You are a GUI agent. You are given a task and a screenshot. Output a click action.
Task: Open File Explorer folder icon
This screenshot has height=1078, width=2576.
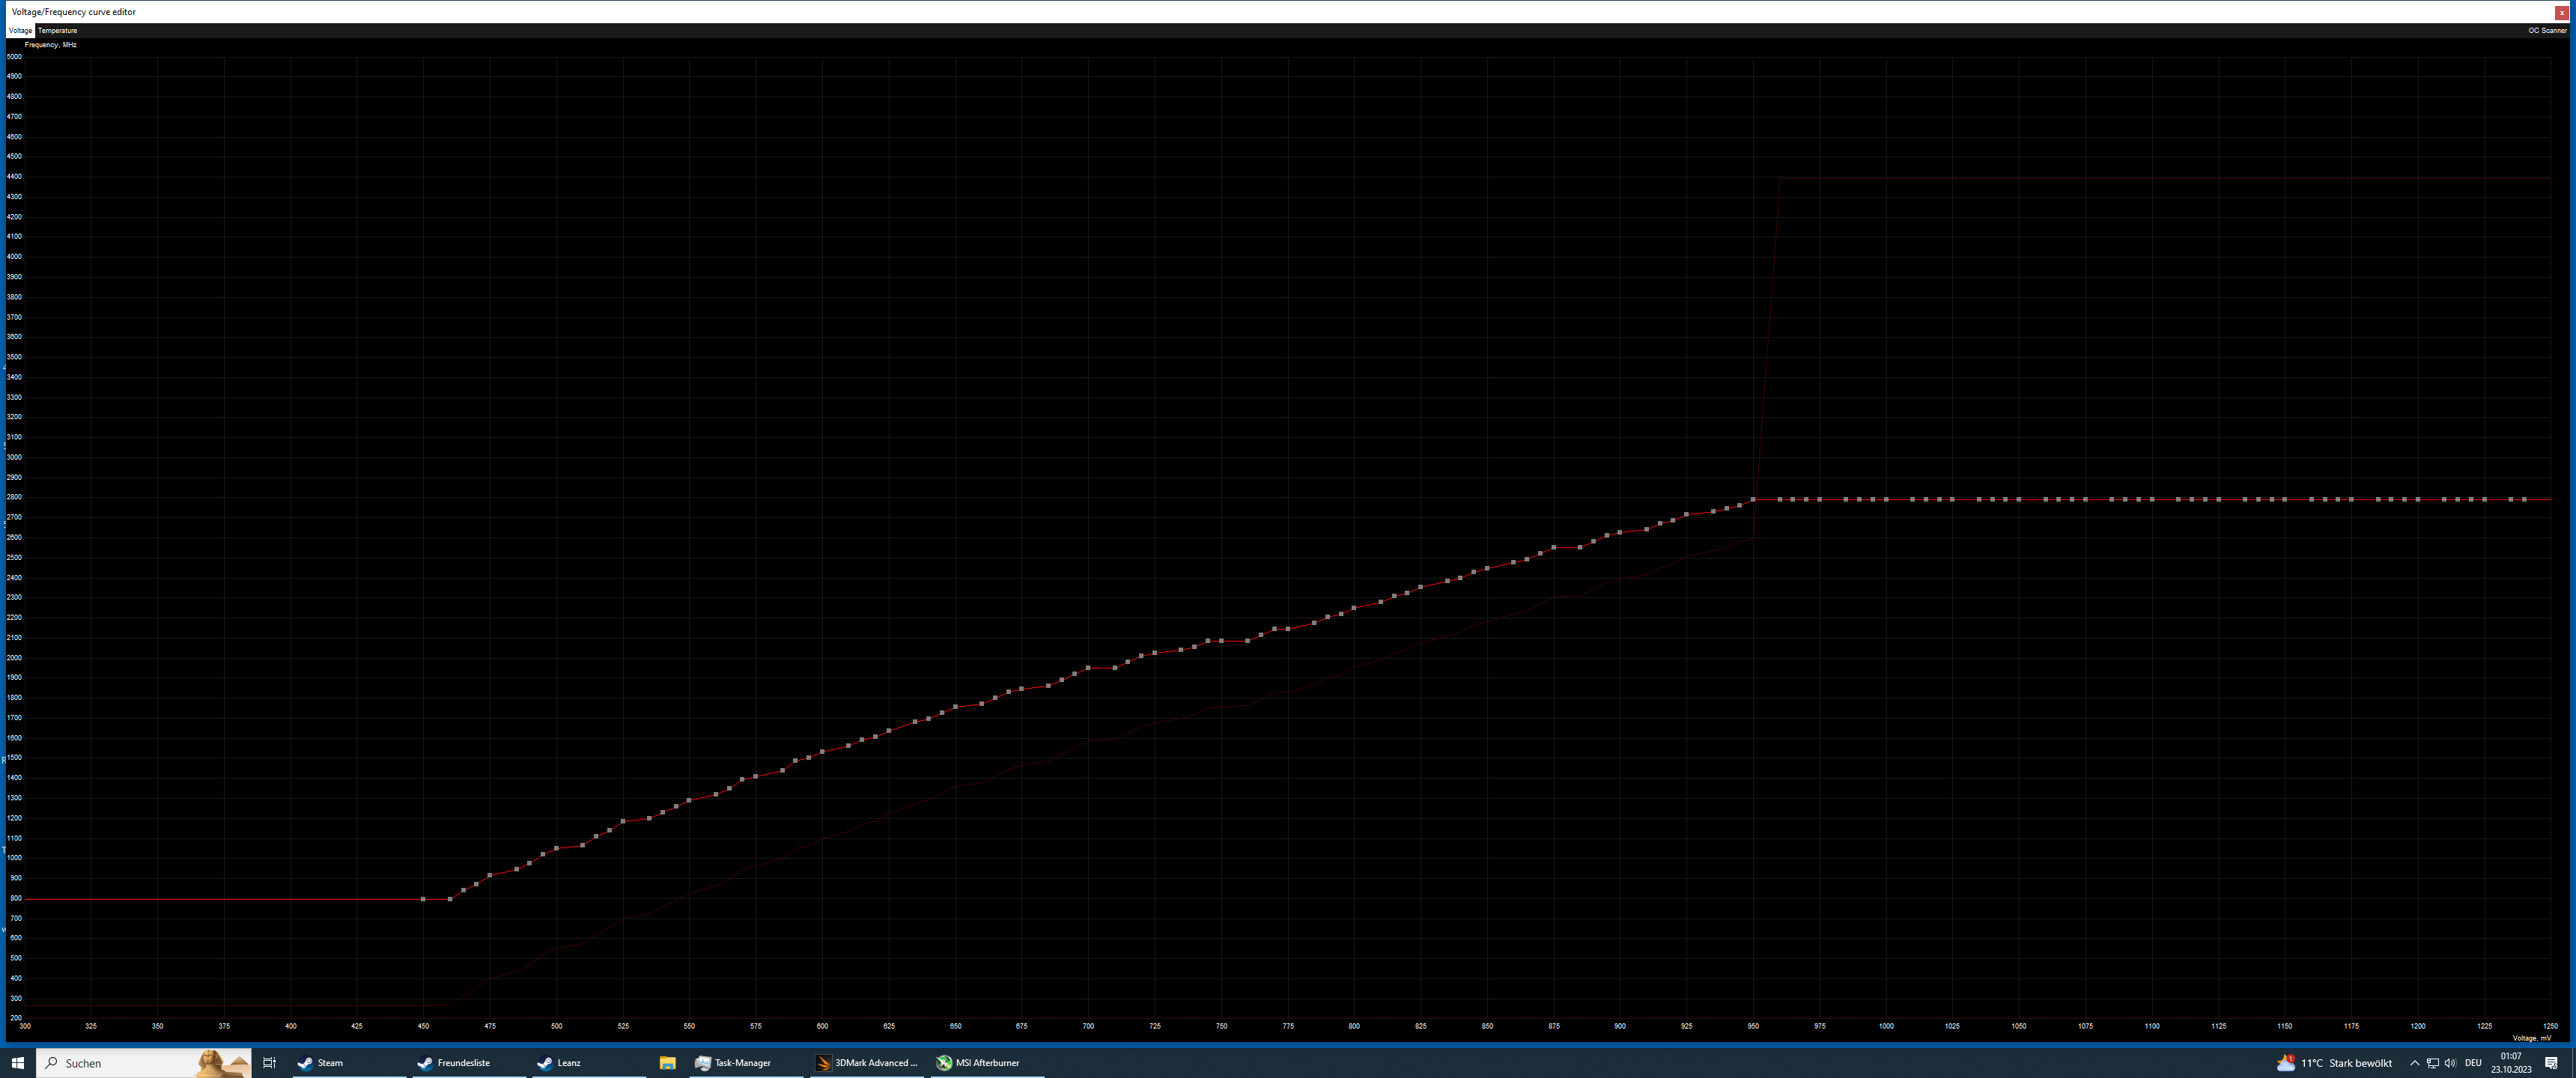pos(667,1063)
